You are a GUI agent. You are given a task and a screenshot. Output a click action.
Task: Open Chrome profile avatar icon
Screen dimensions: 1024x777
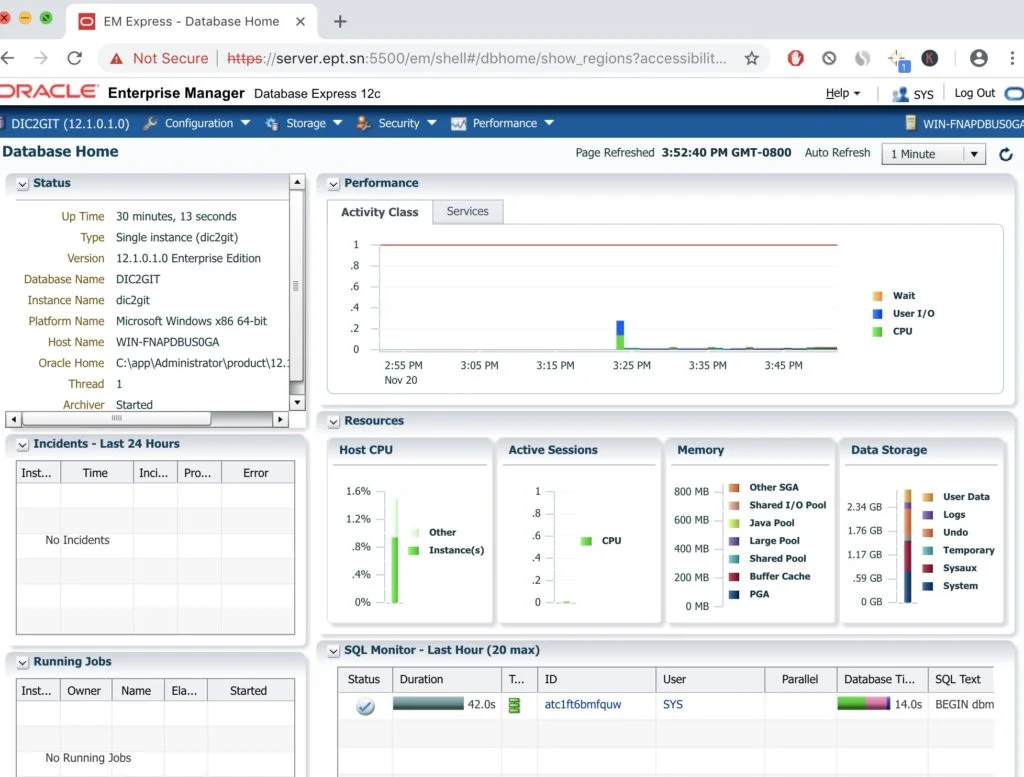[x=978, y=58]
